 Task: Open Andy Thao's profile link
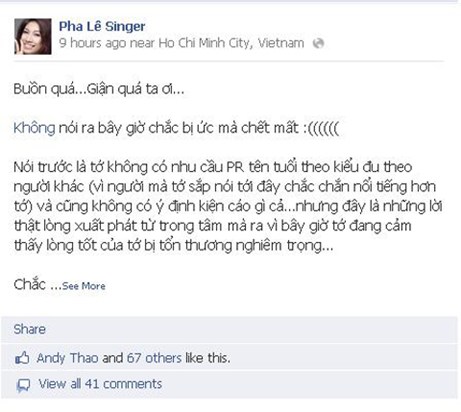click(67, 358)
